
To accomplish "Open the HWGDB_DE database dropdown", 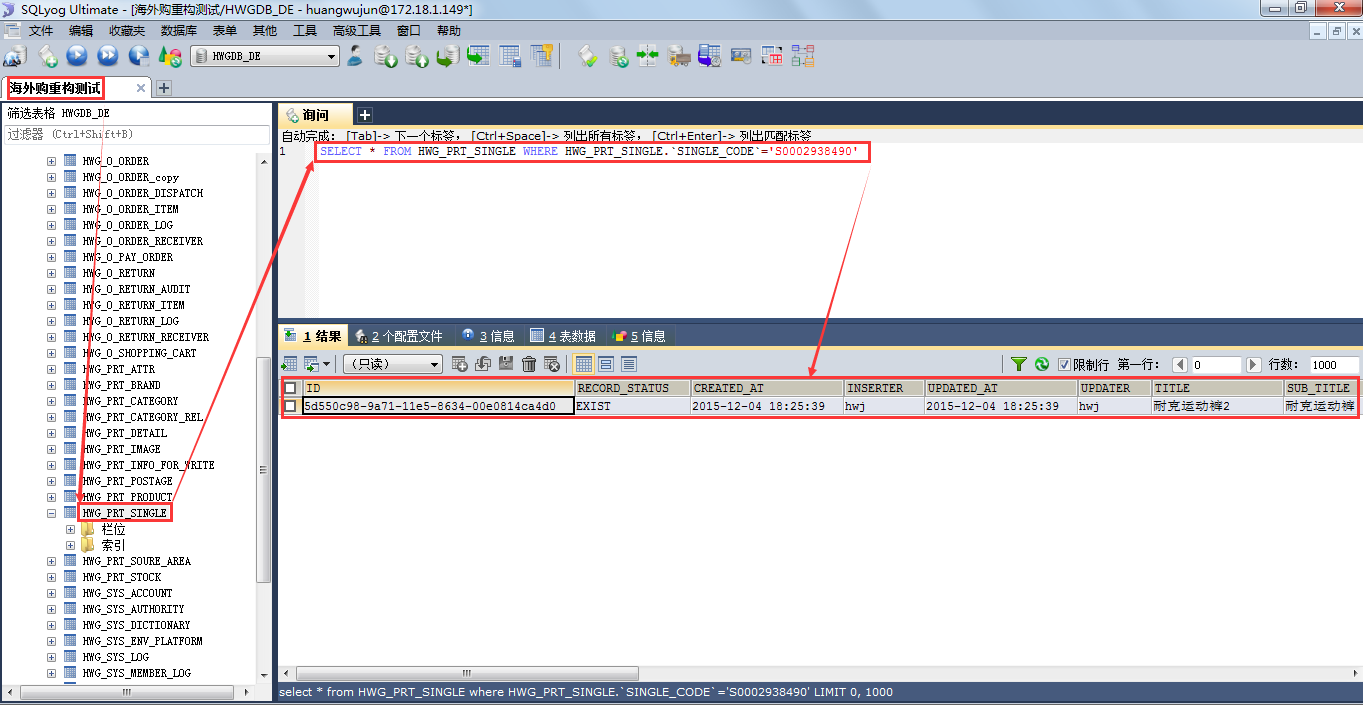I will 265,57.
